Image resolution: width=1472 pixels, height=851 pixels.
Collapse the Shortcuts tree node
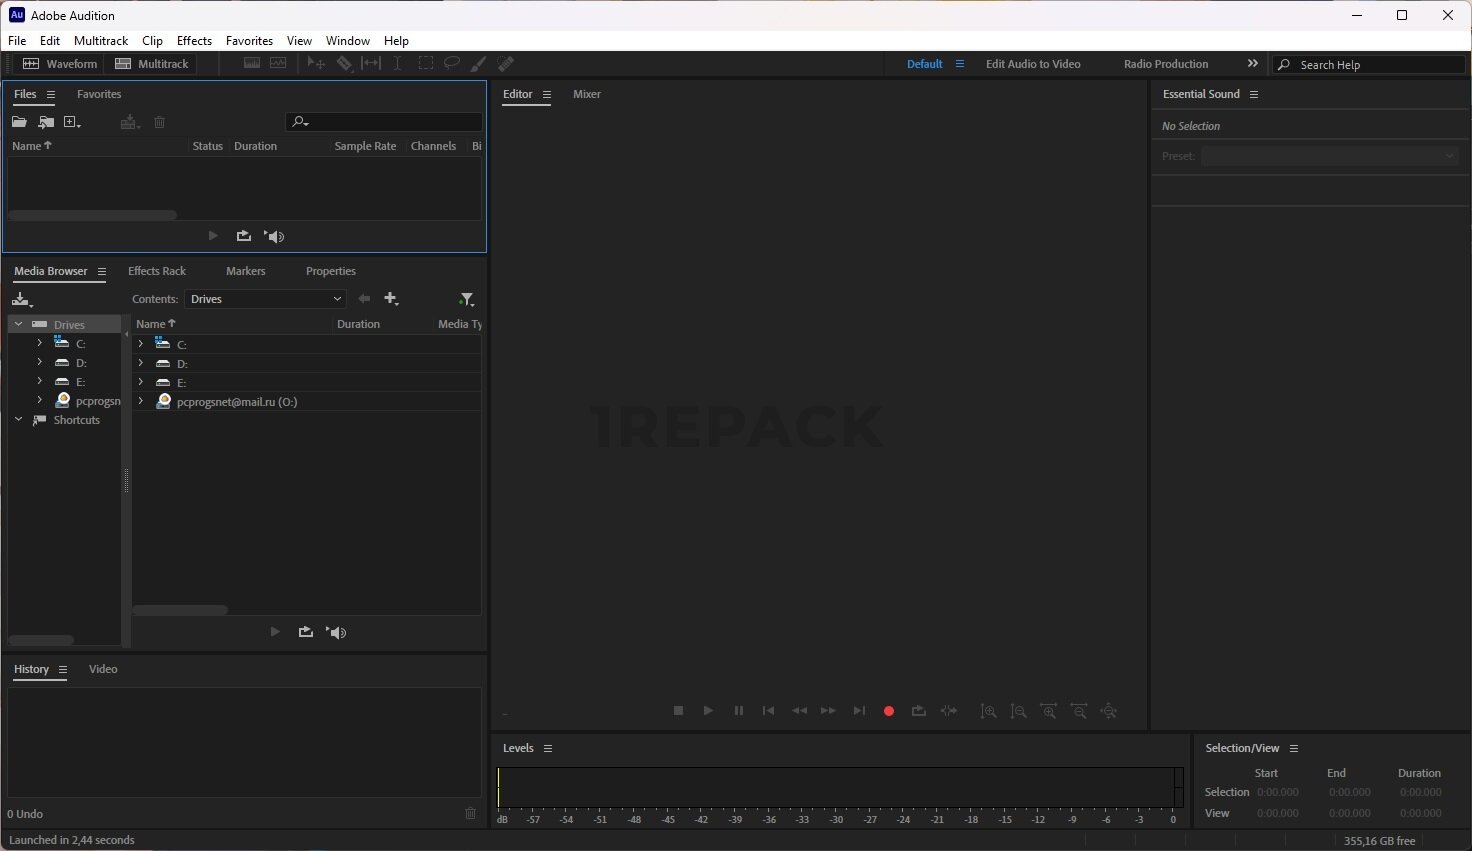point(18,420)
